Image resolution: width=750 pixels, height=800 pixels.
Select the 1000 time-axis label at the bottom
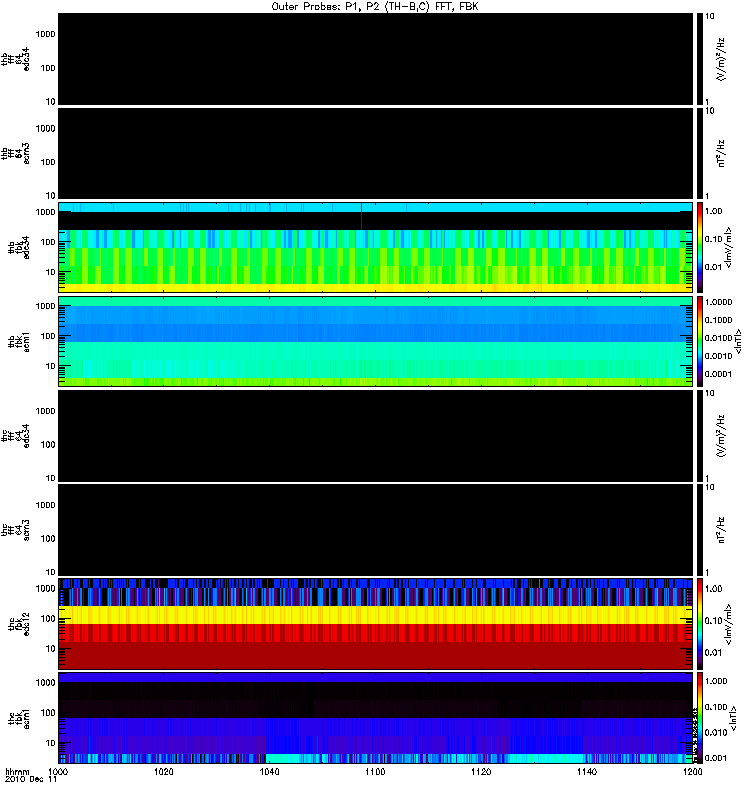[58, 771]
